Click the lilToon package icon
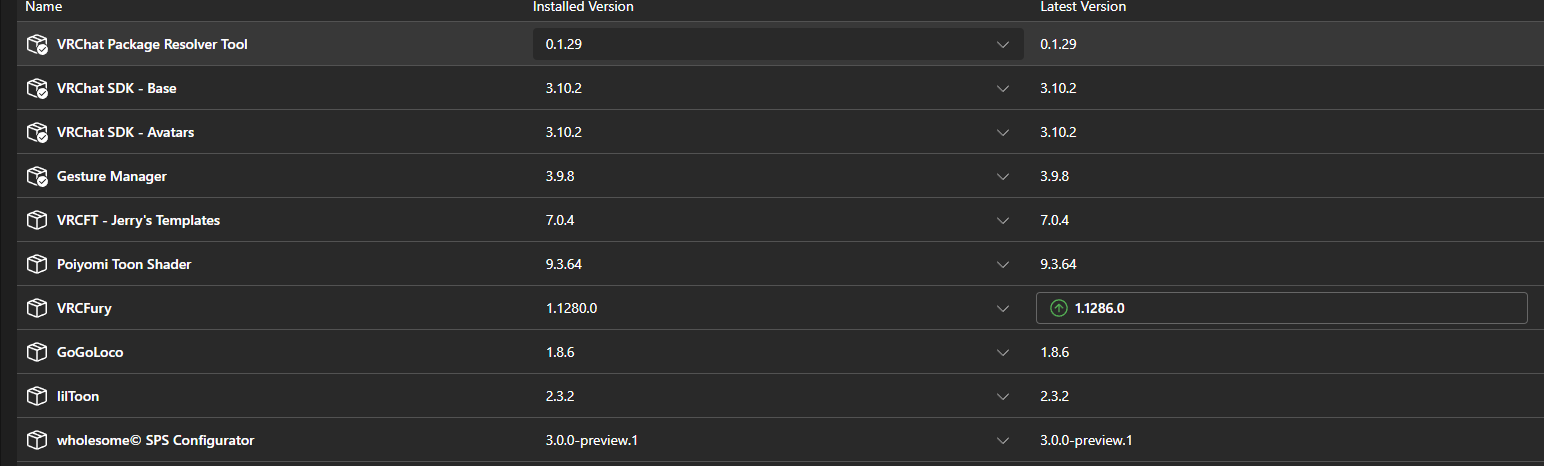This screenshot has height=466, width=1544. (x=37, y=396)
